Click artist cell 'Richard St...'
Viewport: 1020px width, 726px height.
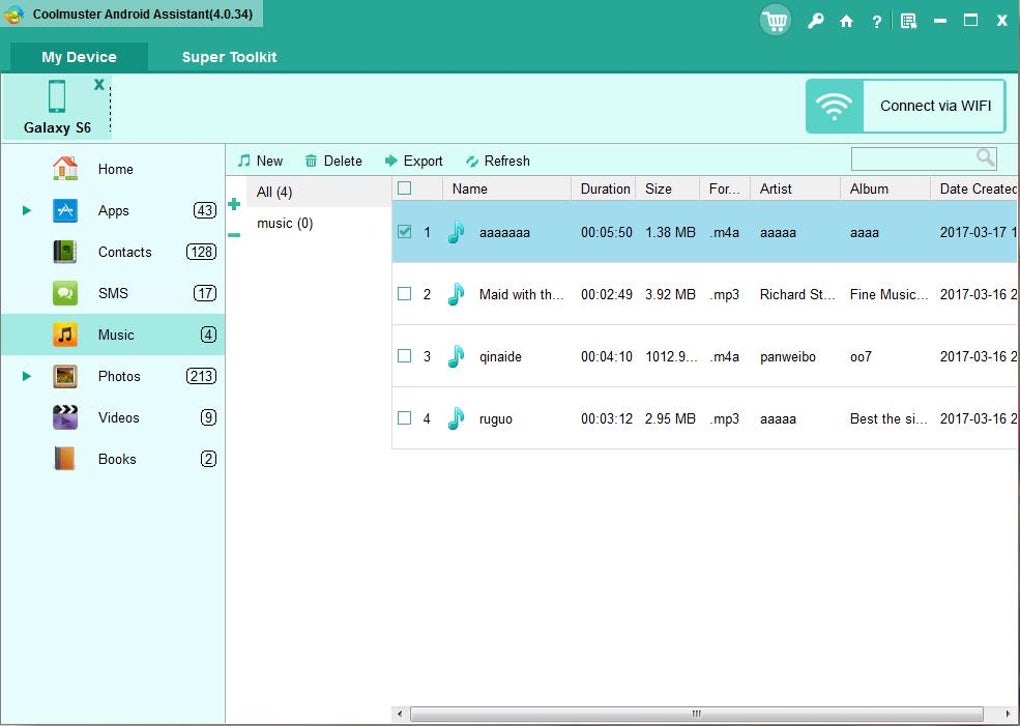pyautogui.click(x=797, y=294)
